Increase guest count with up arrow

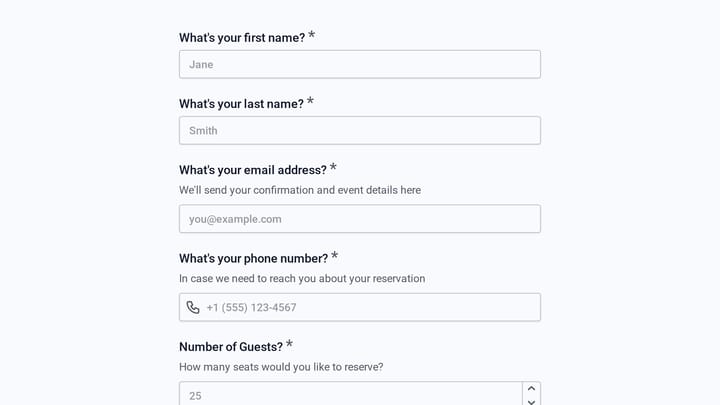coord(531,388)
